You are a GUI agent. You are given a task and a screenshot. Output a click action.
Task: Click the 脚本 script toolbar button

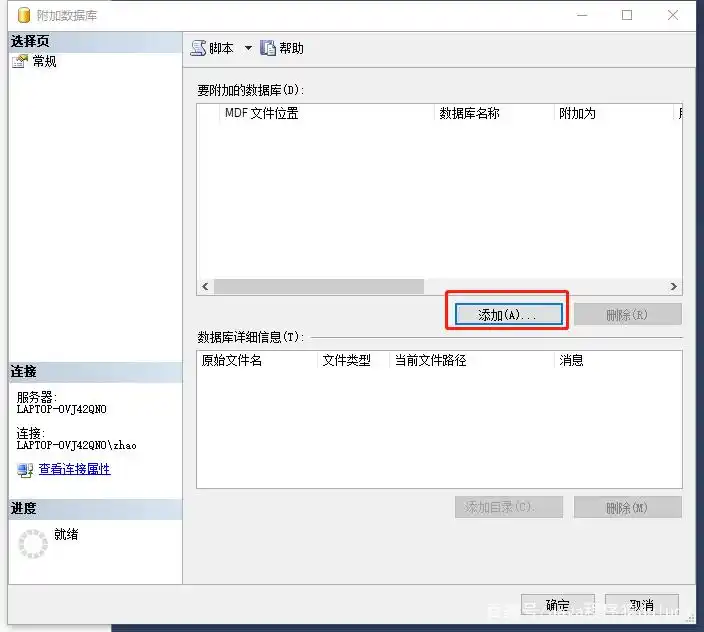click(212, 48)
